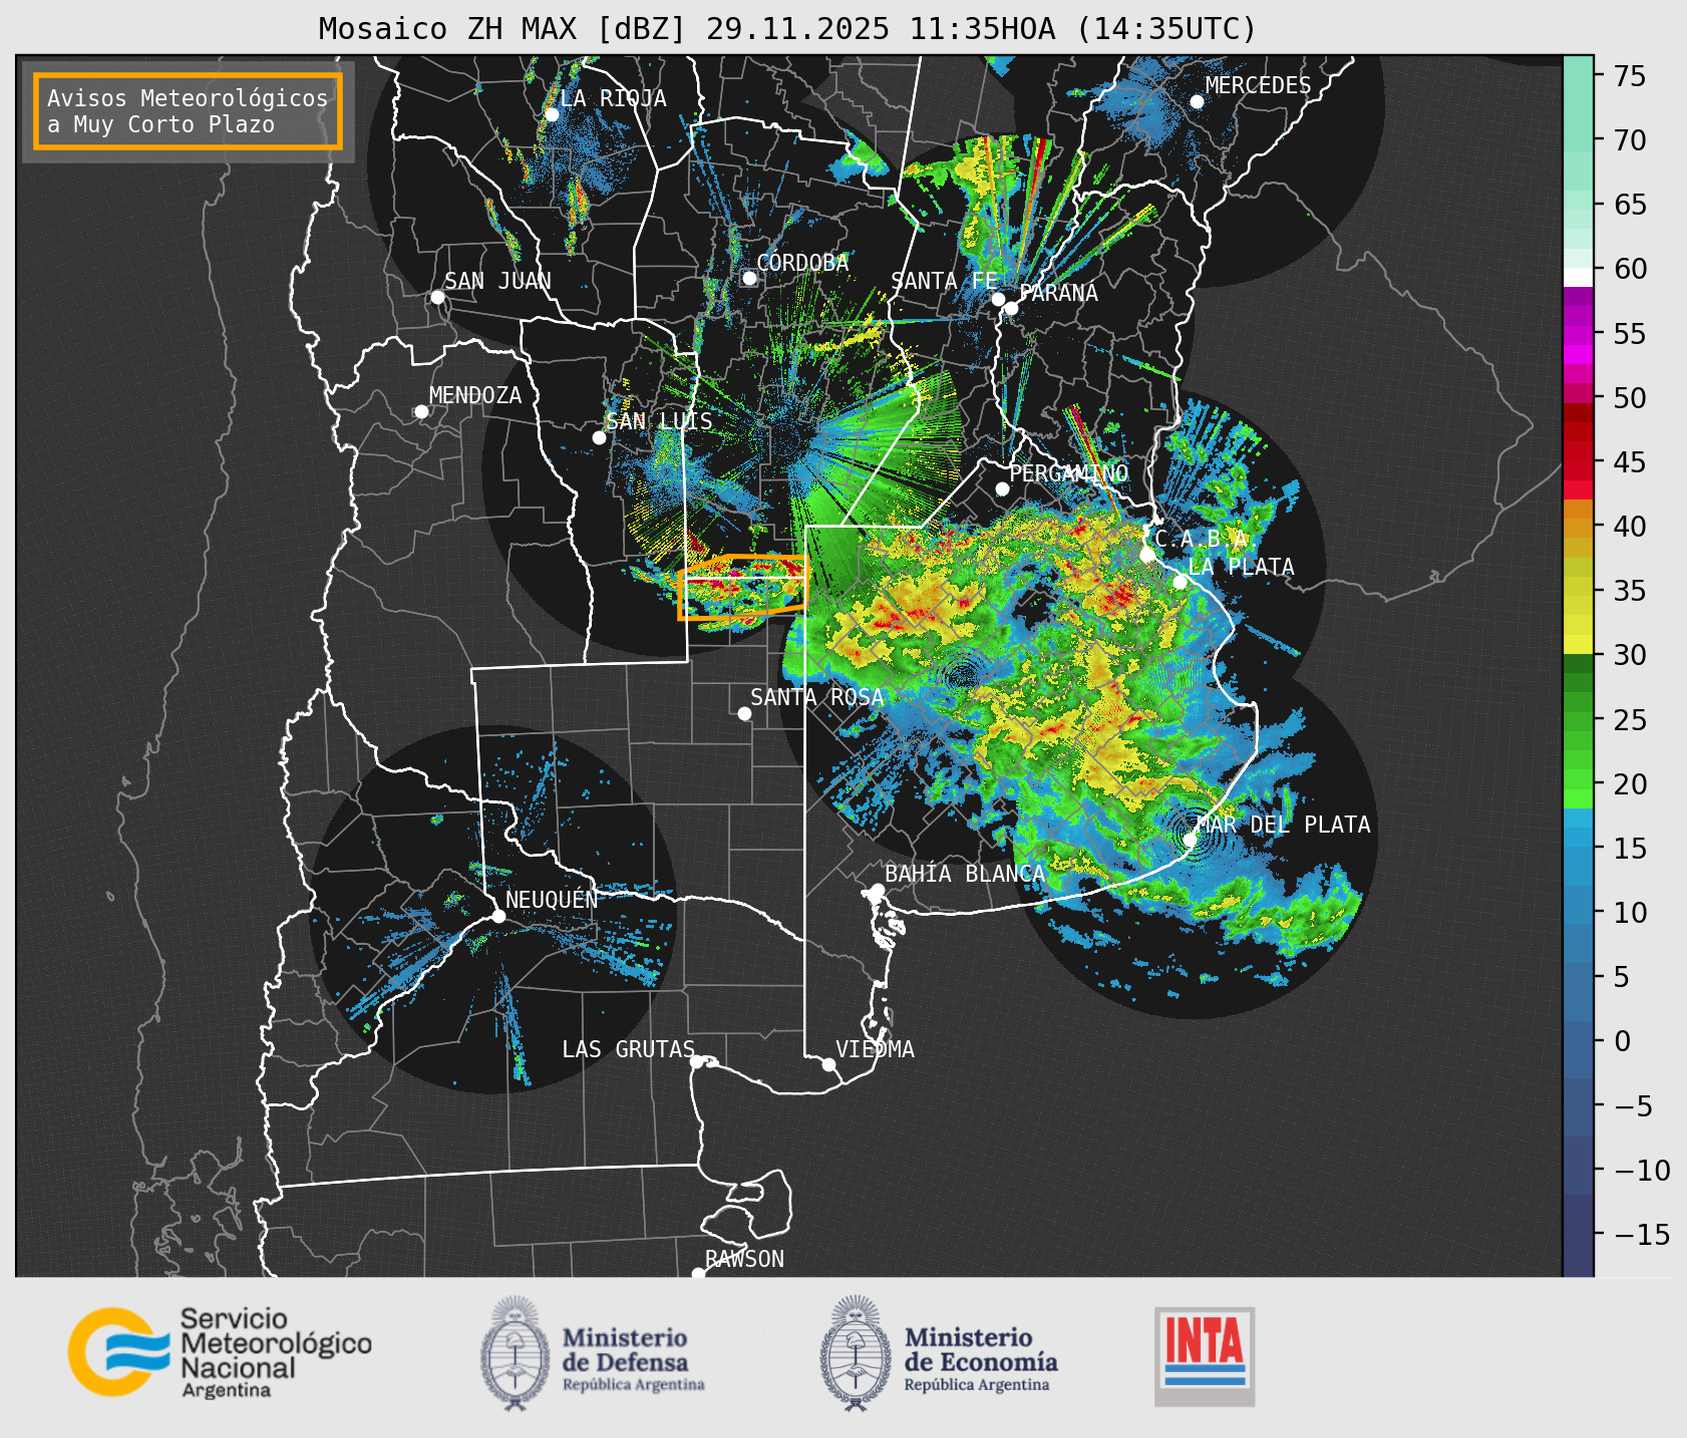The height and width of the screenshot is (1438, 1687).
Task: Click the 0 dBZ scale label
Action: pos(1621,1041)
